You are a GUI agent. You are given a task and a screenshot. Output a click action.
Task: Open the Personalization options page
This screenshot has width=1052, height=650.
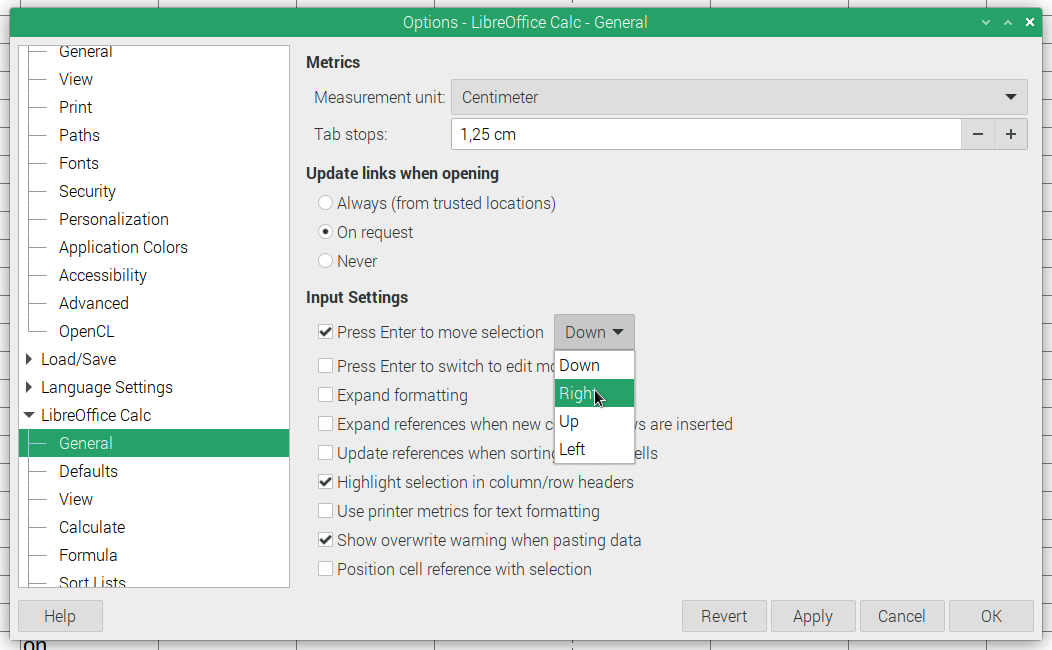pos(113,219)
